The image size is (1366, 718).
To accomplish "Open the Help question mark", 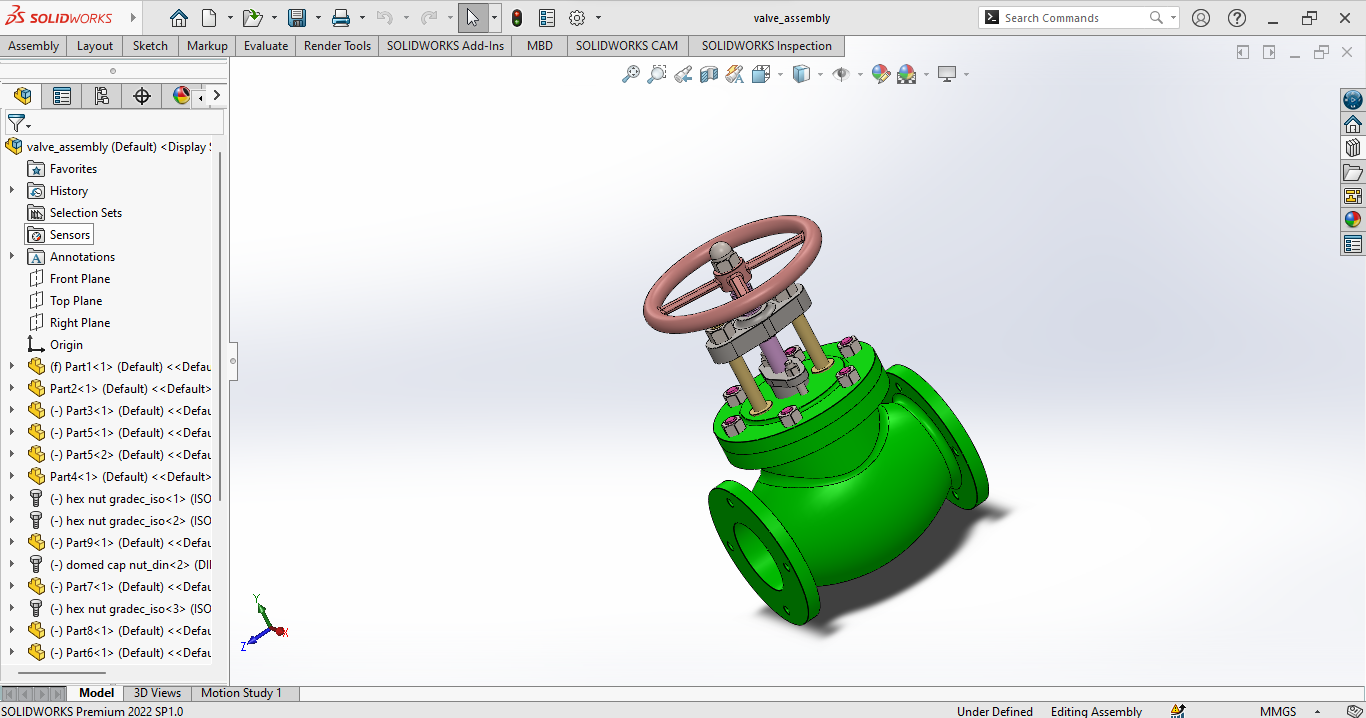I will pos(1237,18).
